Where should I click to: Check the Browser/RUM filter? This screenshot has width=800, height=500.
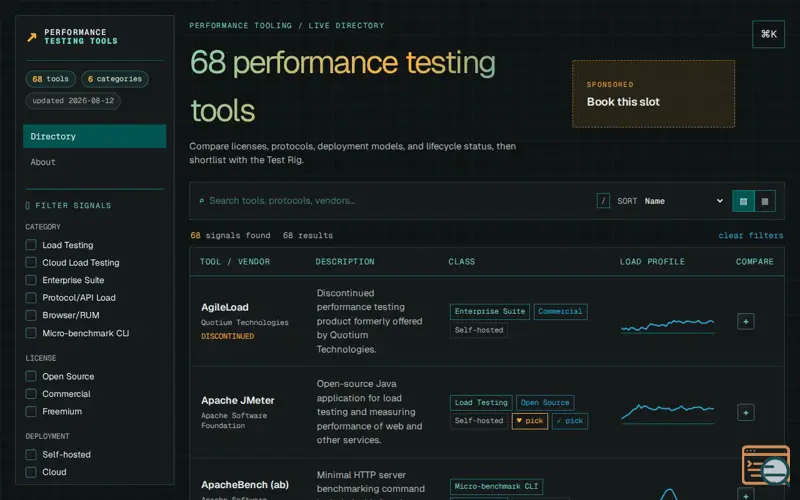click(31, 315)
